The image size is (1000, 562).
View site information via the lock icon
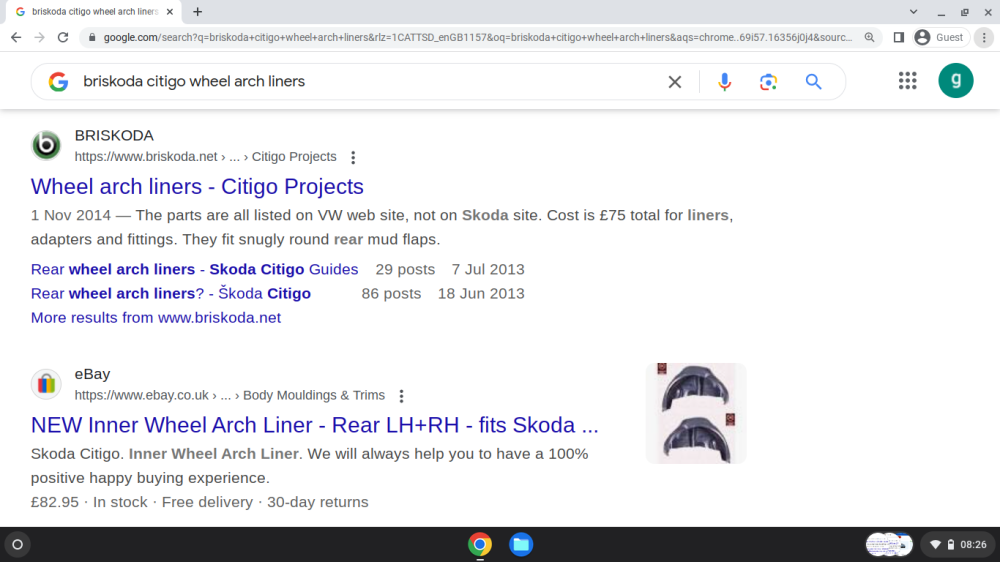(x=92, y=38)
